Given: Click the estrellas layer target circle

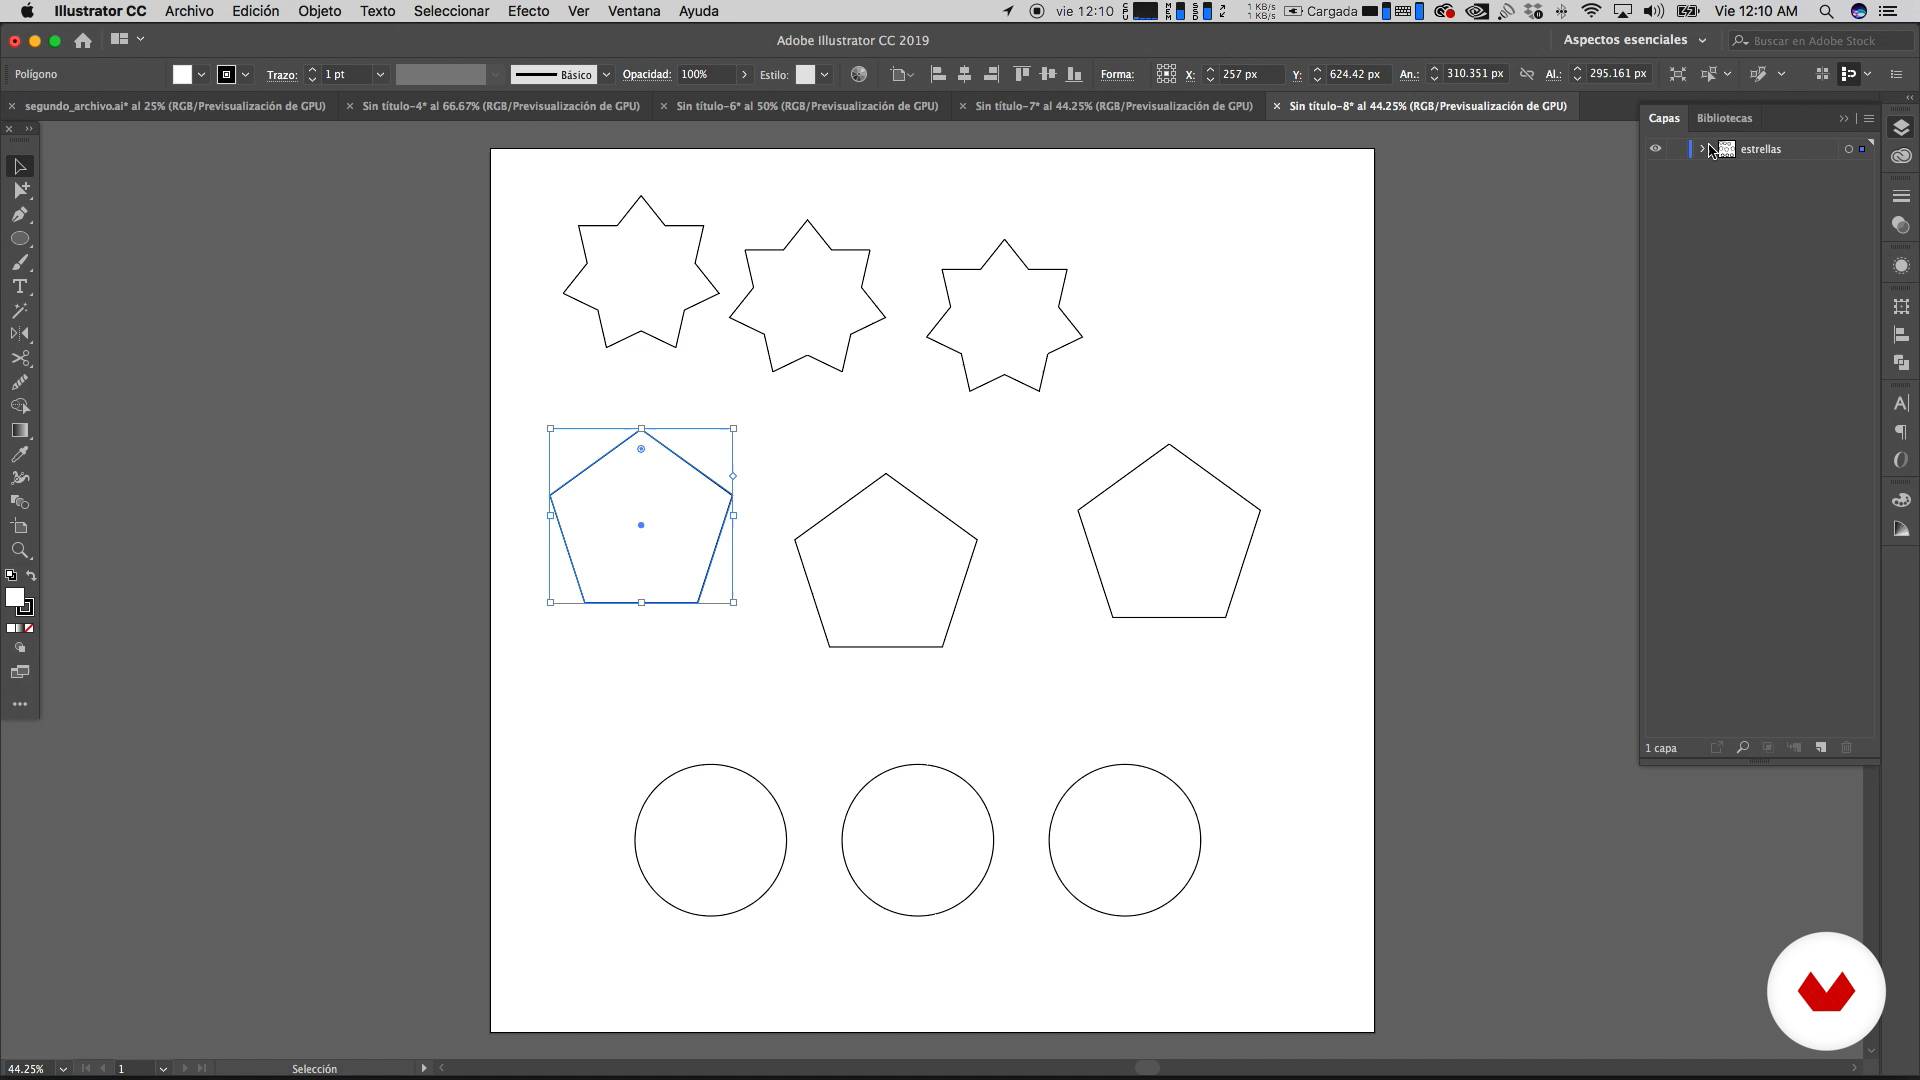Looking at the screenshot, I should coord(1848,149).
